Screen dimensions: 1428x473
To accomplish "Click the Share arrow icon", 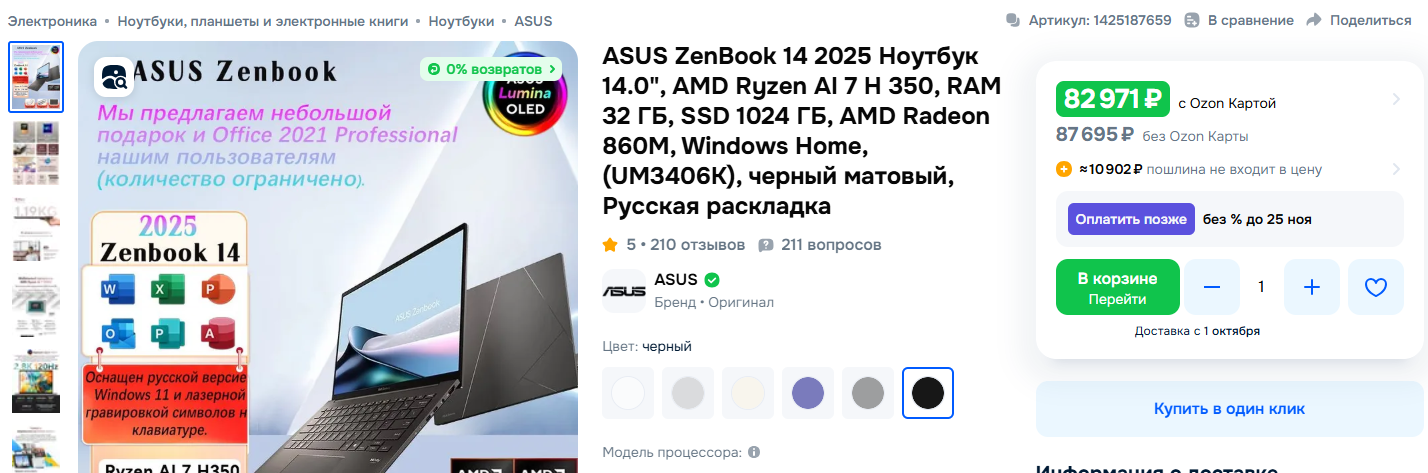I will tap(1314, 20).
